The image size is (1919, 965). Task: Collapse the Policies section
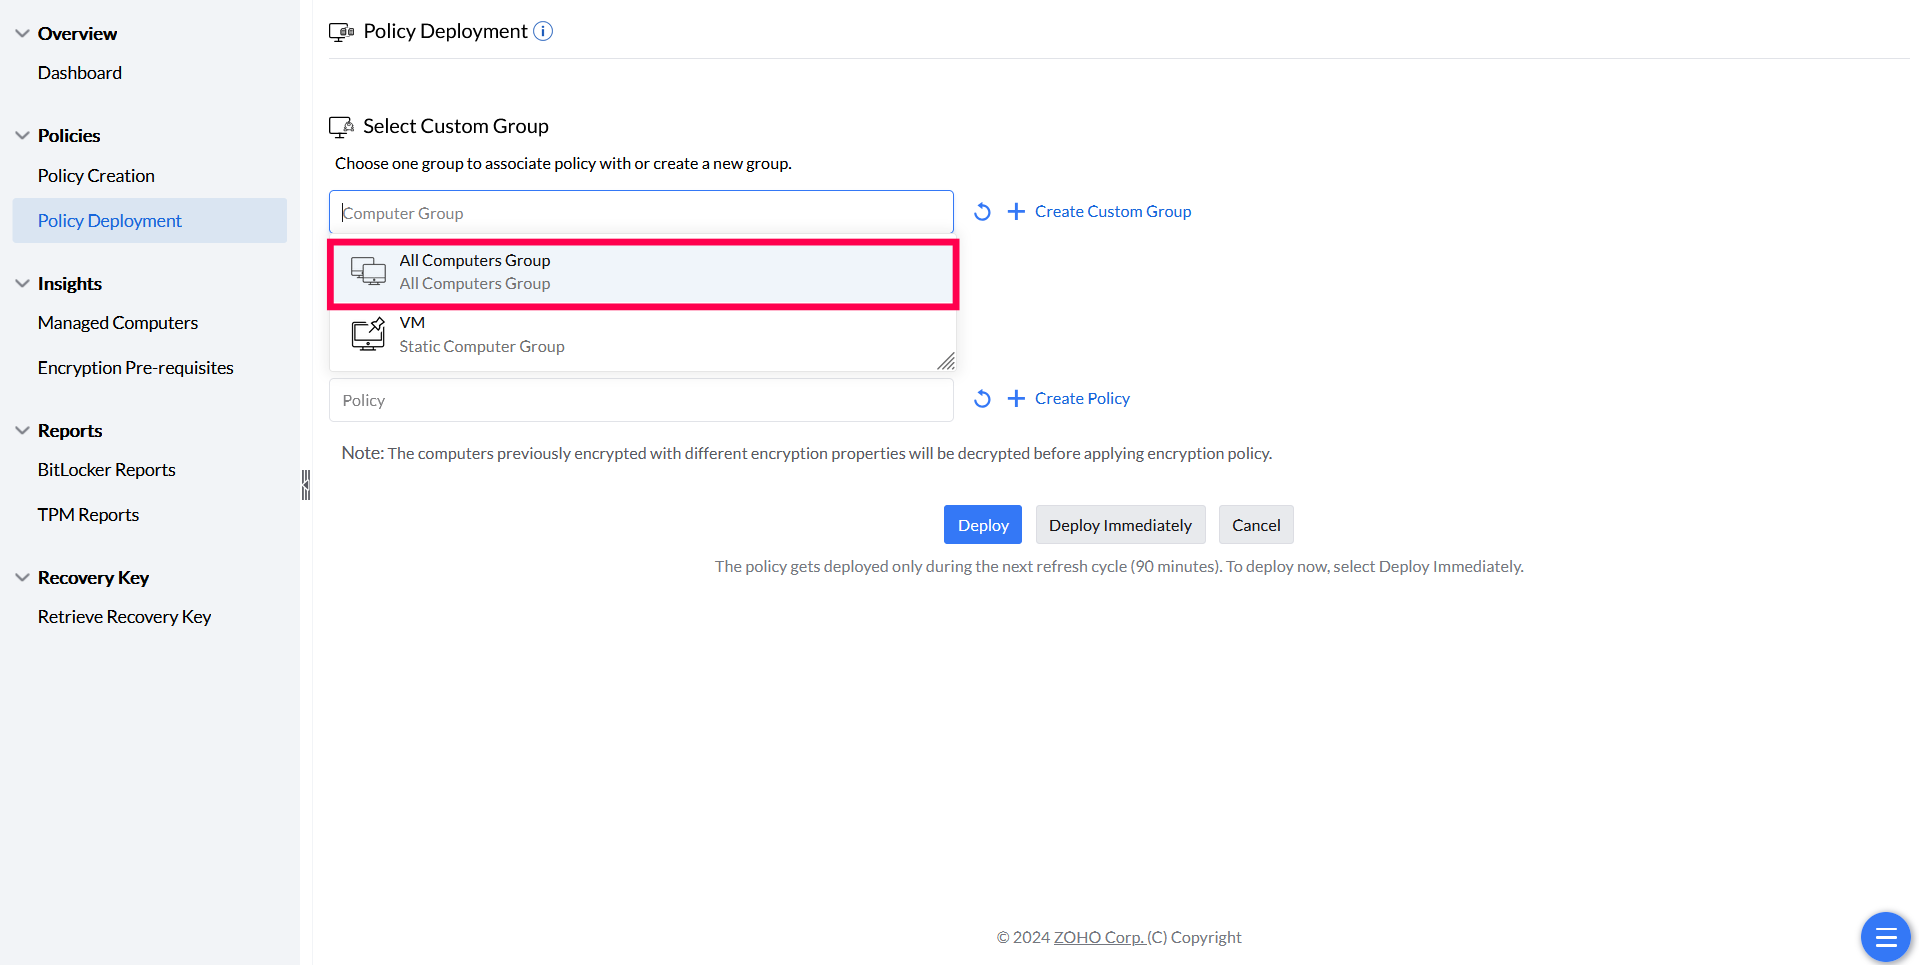point(22,136)
